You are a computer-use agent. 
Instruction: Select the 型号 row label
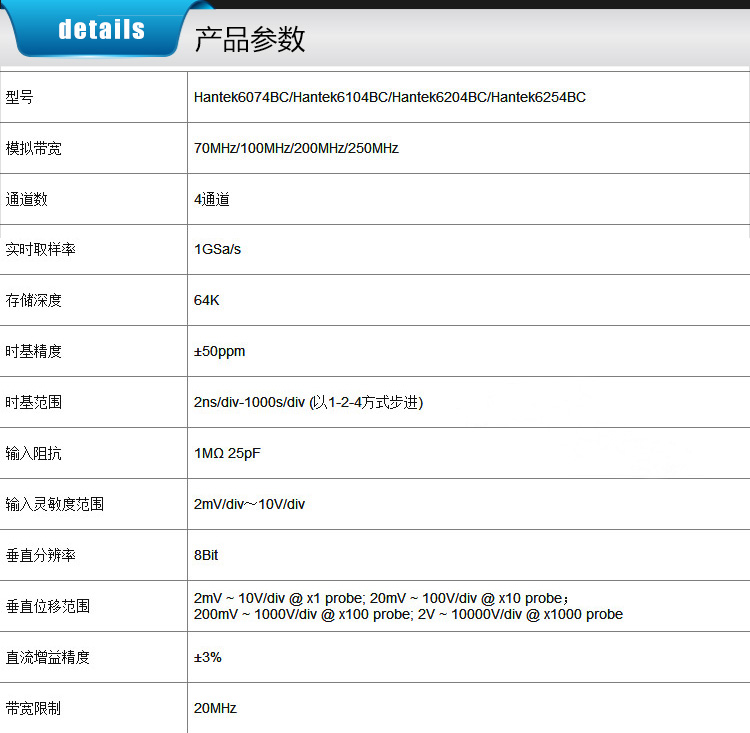tap(20, 97)
